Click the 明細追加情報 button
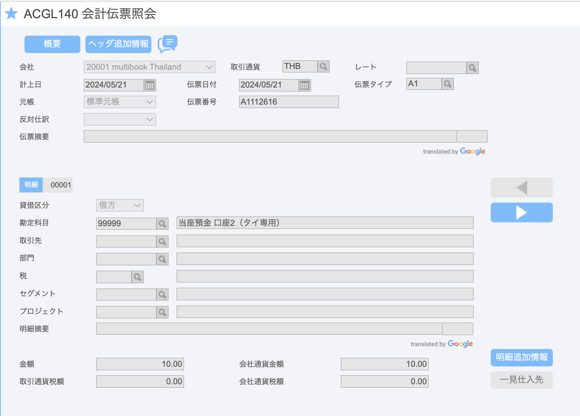 [522, 358]
